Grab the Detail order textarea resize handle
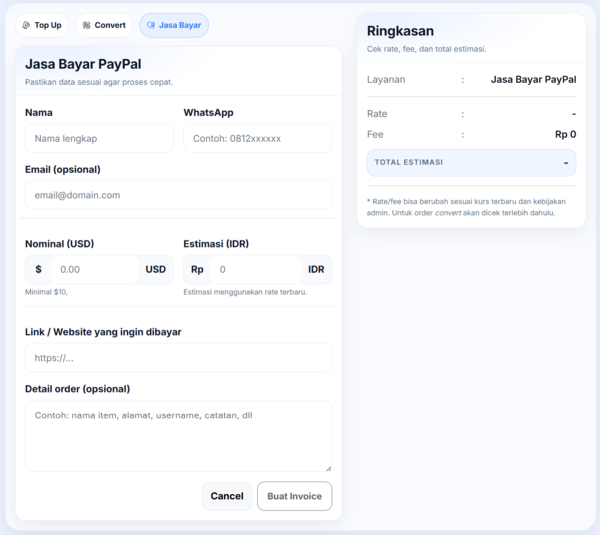 (329, 468)
